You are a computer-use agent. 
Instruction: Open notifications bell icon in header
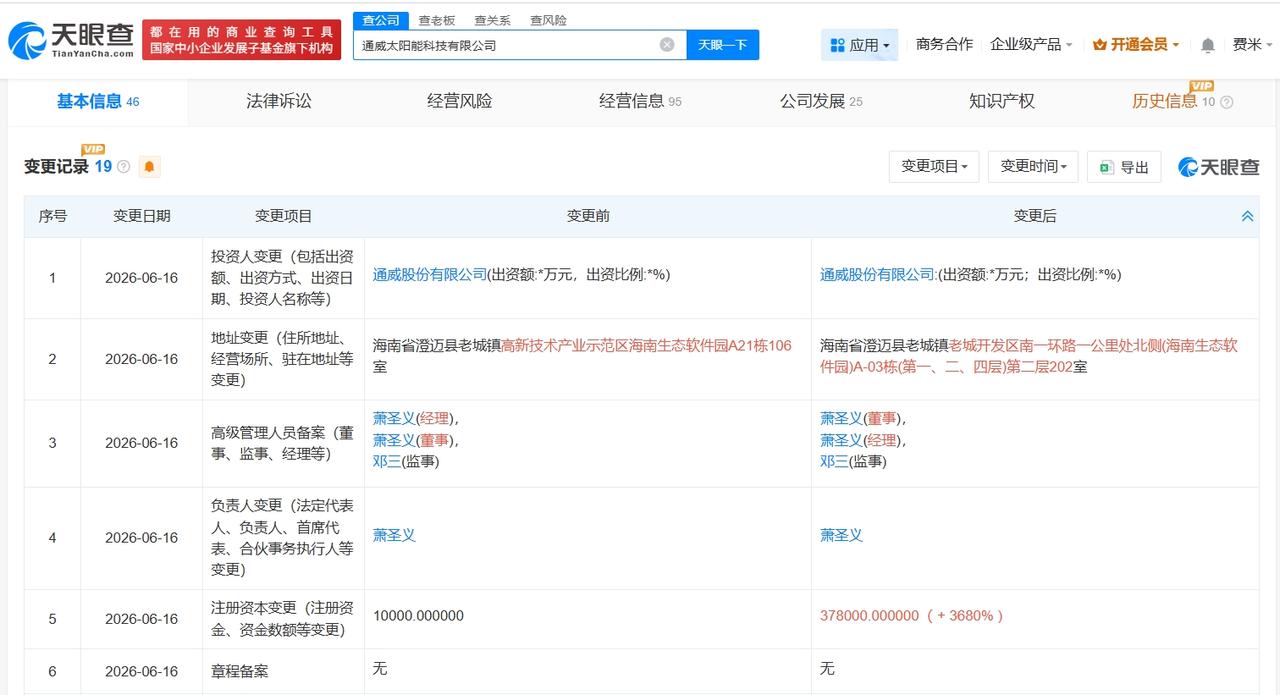tap(1208, 45)
